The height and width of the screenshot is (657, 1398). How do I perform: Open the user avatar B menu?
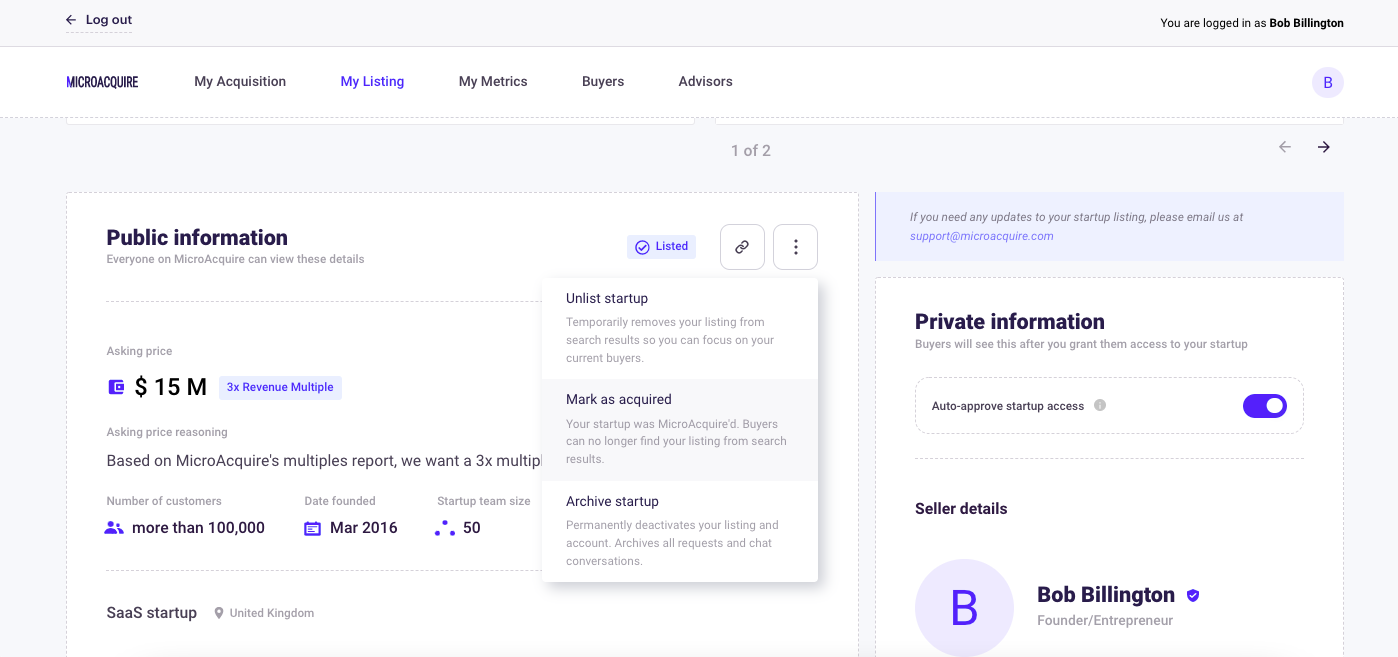coord(1328,83)
